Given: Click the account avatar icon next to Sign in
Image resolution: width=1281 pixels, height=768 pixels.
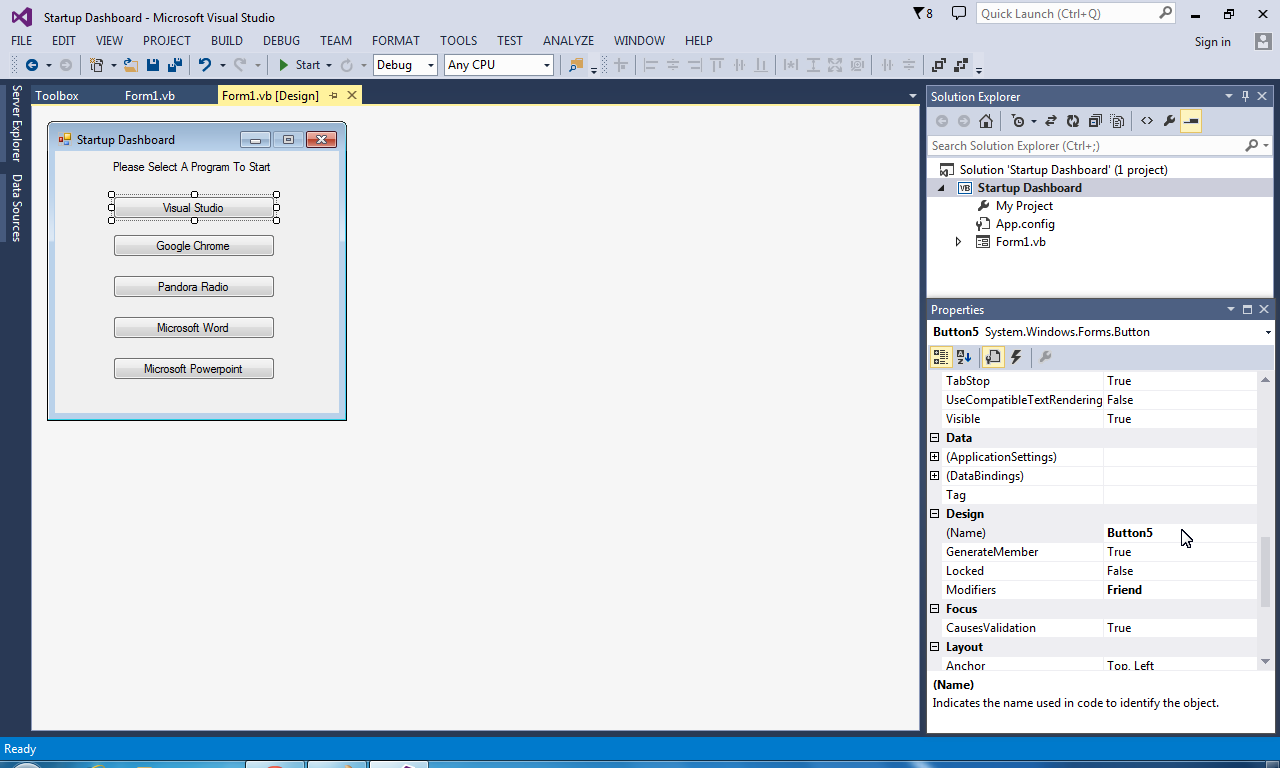Looking at the screenshot, I should [x=1263, y=41].
